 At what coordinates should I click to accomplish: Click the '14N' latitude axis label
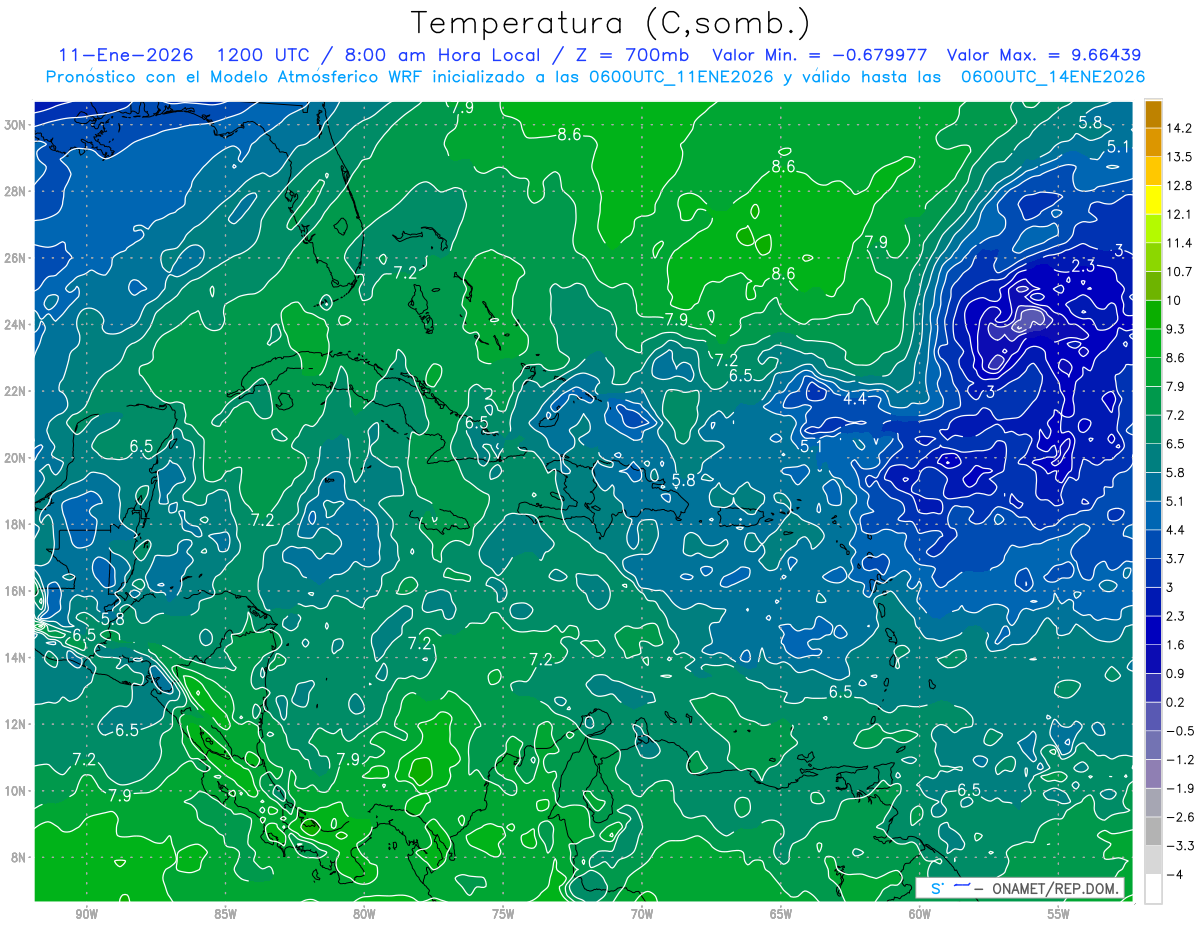tap(15, 658)
